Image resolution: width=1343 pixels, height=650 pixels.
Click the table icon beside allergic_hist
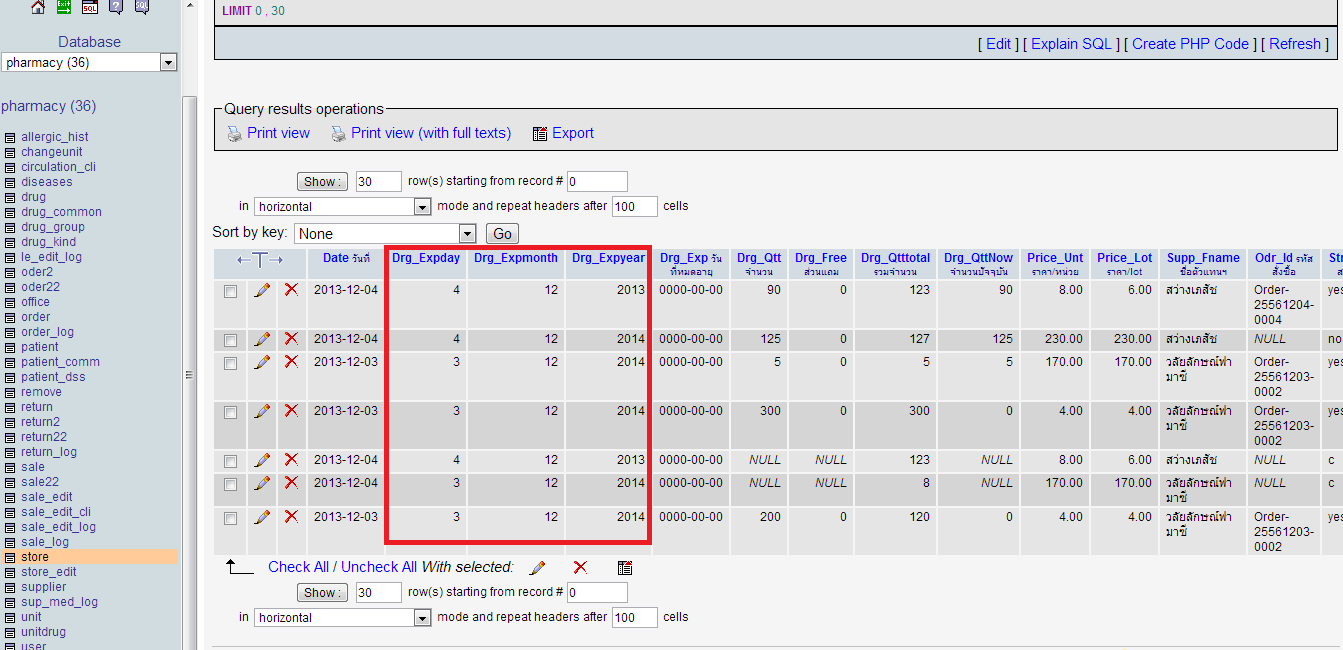point(10,137)
